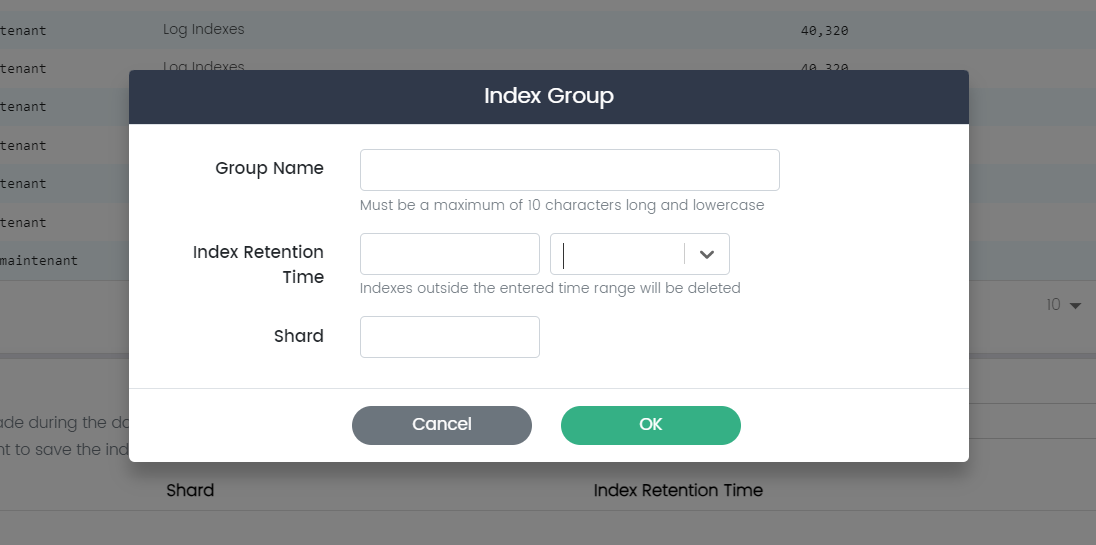
Task: Open the page size dropdown showing 10
Action: [x=1063, y=305]
